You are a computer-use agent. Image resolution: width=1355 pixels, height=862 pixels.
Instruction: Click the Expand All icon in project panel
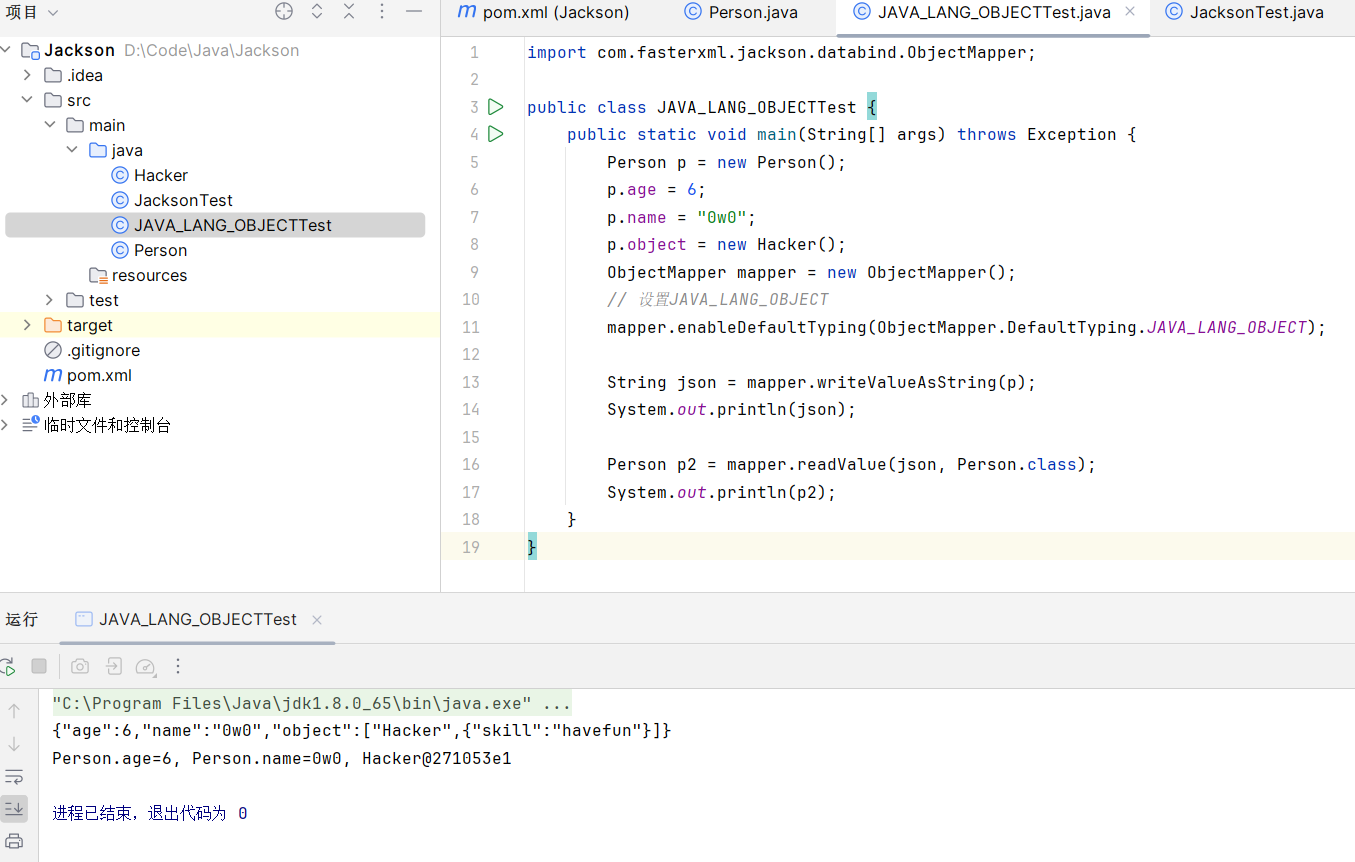click(x=317, y=12)
